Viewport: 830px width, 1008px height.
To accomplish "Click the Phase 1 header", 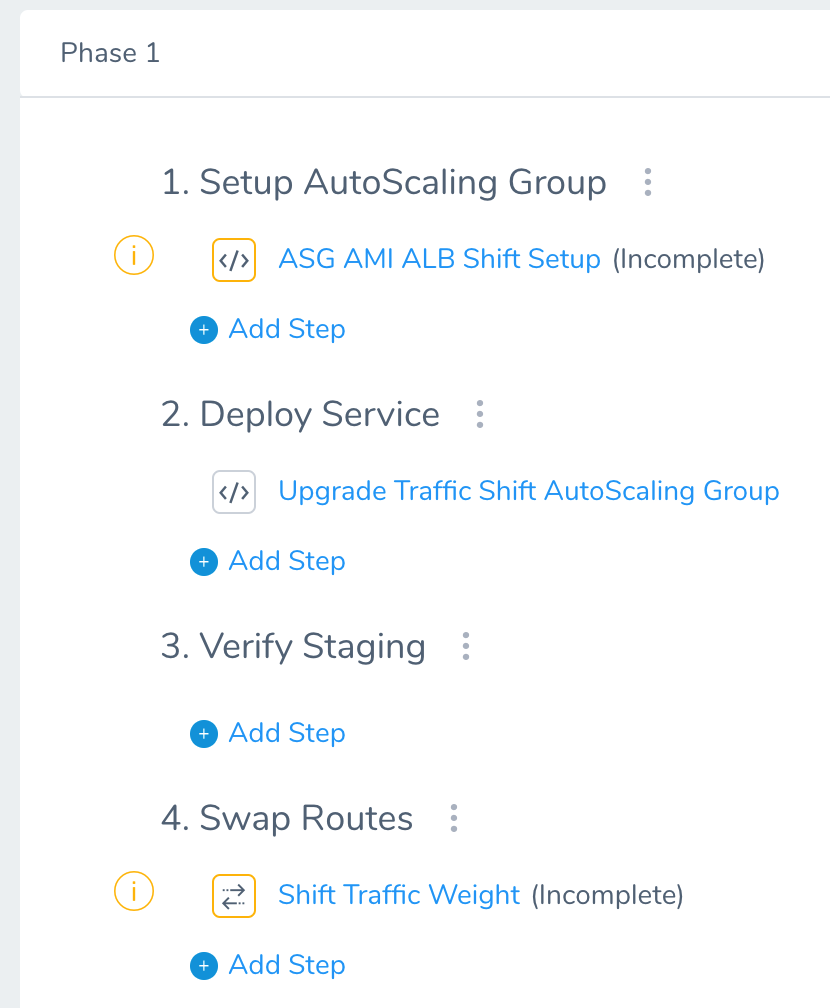I will pyautogui.click(x=110, y=53).
